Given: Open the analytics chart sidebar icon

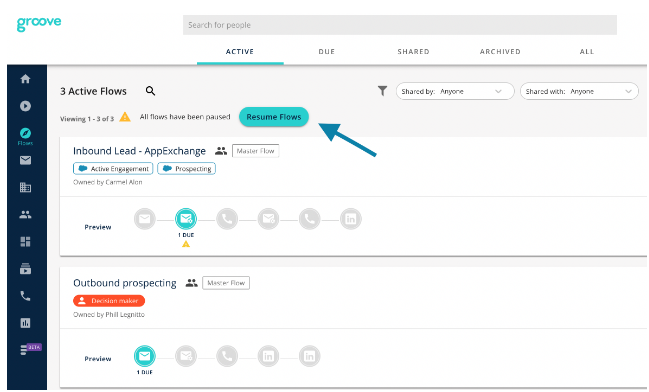Looking at the screenshot, I should coord(25,323).
